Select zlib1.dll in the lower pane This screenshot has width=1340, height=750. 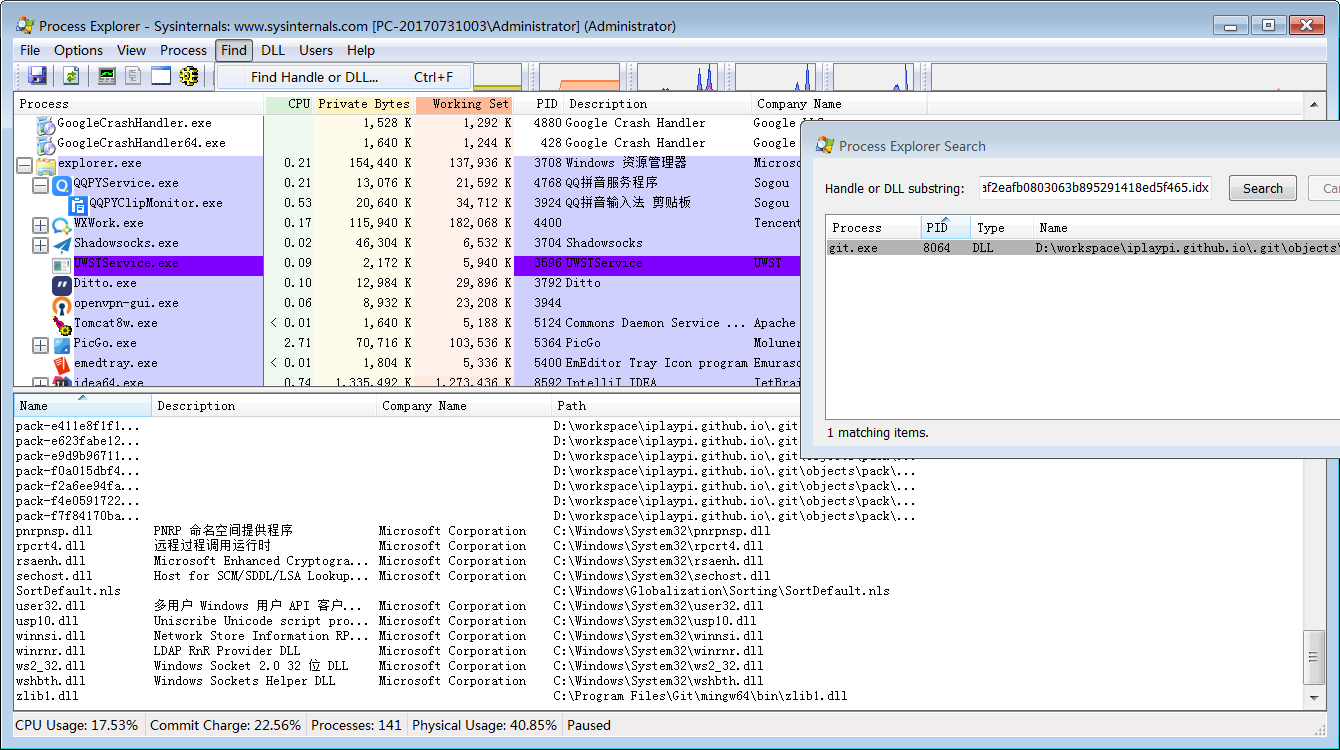click(x=47, y=696)
